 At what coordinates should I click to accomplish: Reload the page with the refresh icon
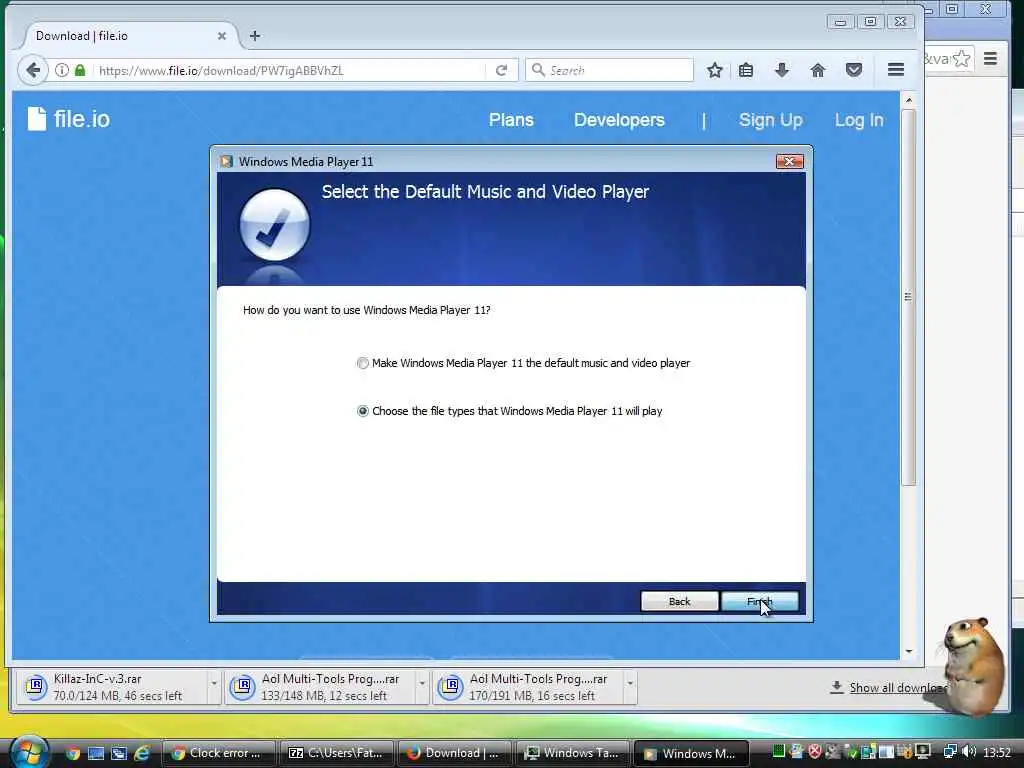coord(502,70)
